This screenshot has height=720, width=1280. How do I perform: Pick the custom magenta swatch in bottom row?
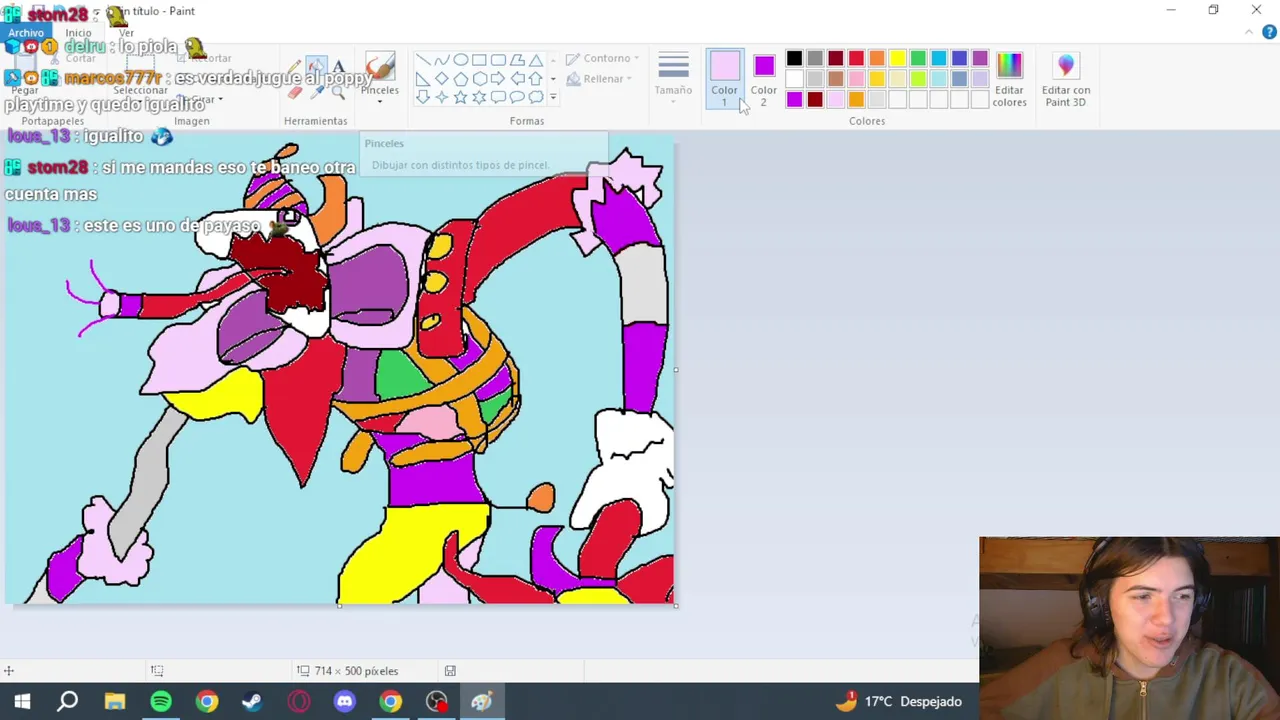pos(794,99)
